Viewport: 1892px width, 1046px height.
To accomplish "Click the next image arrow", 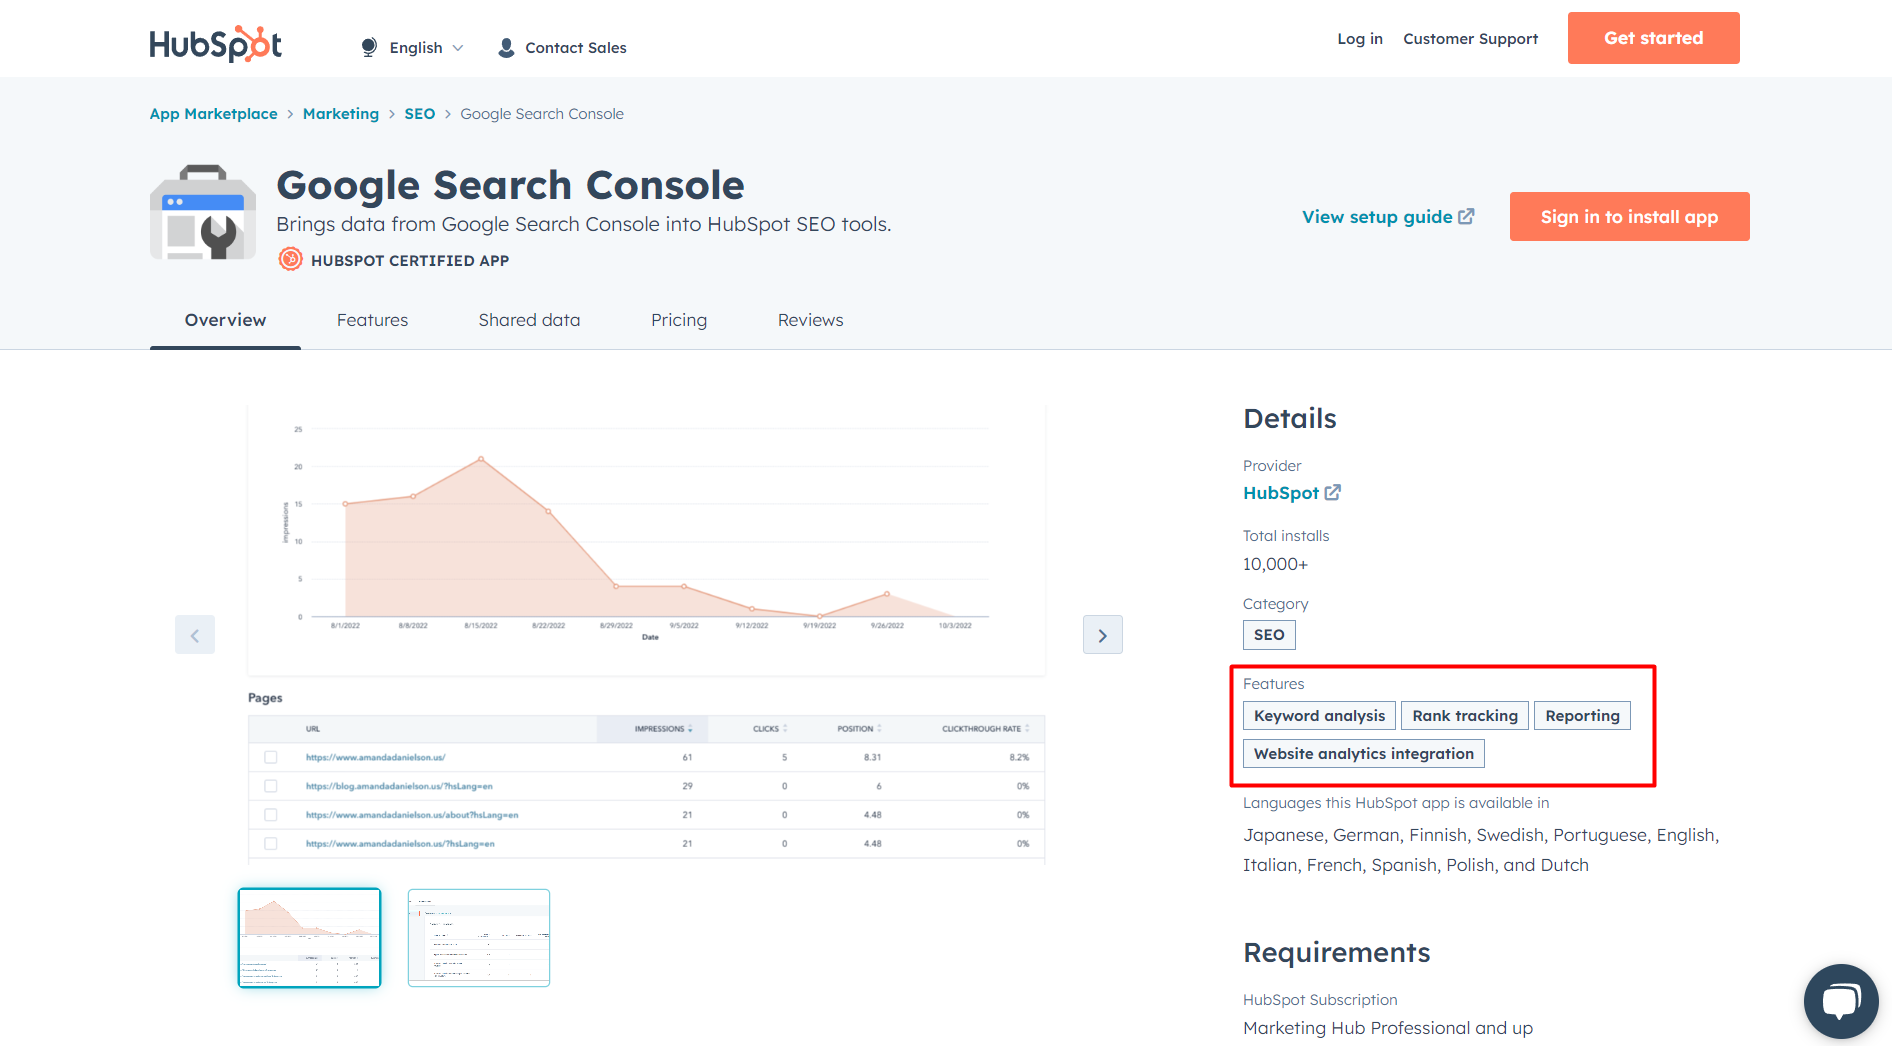I will click(x=1103, y=635).
